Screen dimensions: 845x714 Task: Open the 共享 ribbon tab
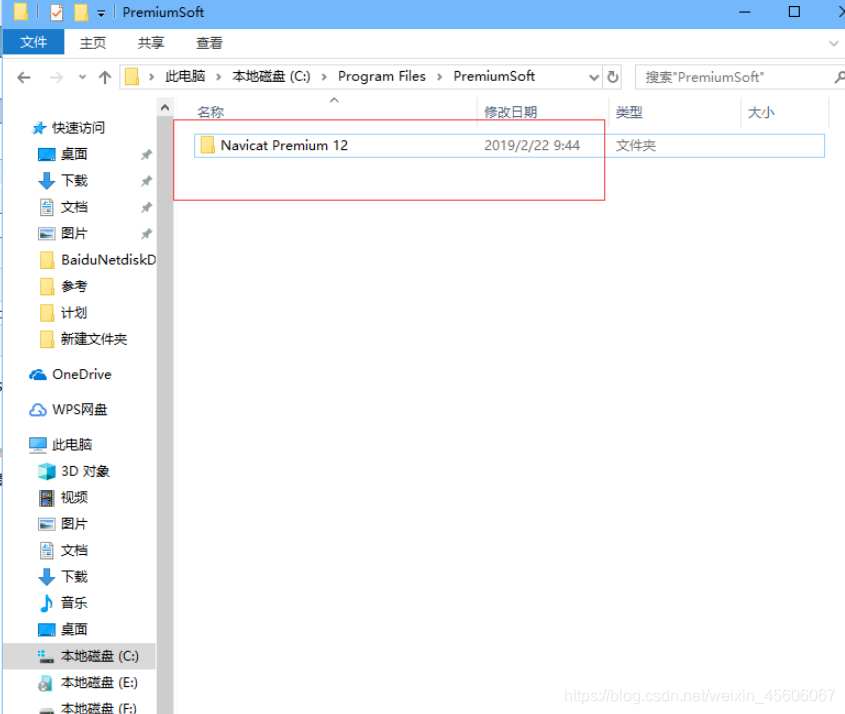click(150, 43)
